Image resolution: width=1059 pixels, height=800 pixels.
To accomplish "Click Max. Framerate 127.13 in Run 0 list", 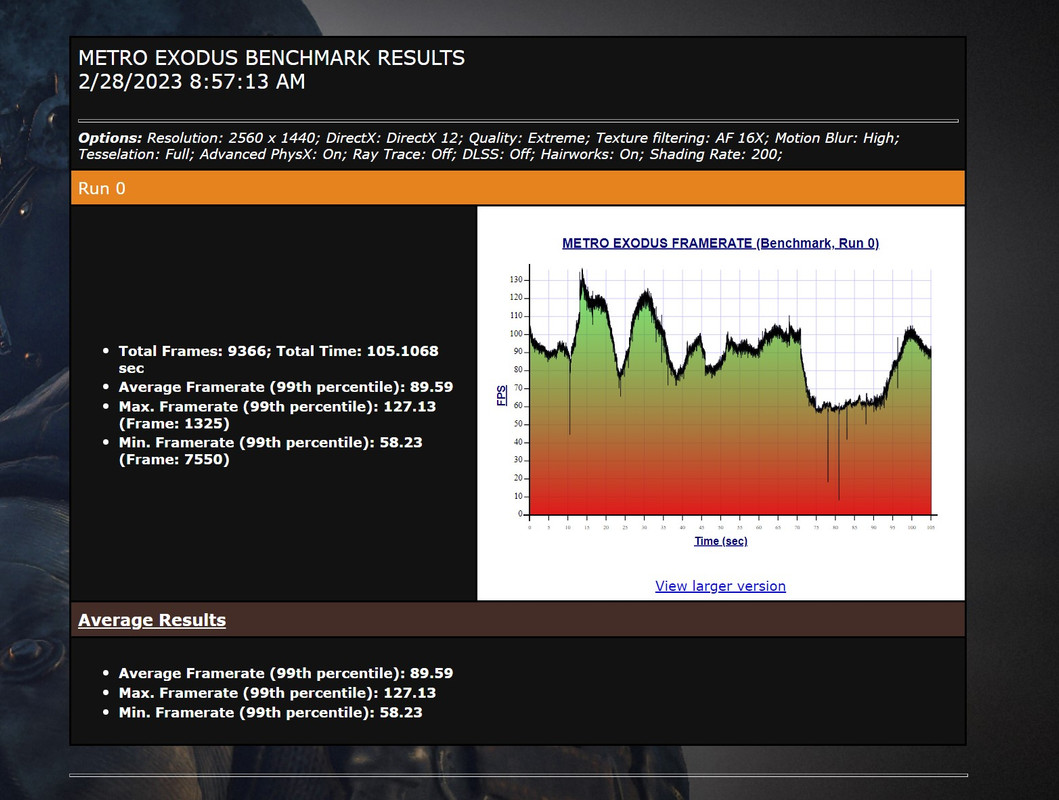I will [277, 406].
